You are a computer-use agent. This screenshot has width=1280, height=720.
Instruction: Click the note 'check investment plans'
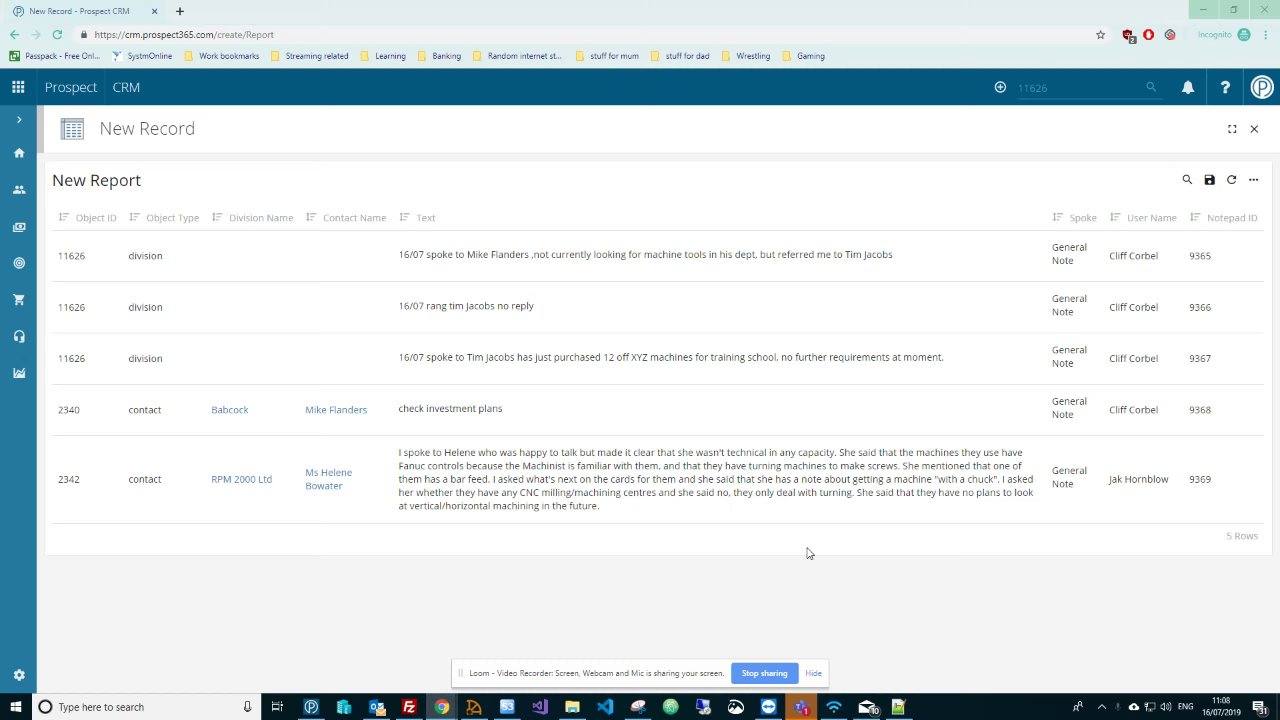coord(450,409)
